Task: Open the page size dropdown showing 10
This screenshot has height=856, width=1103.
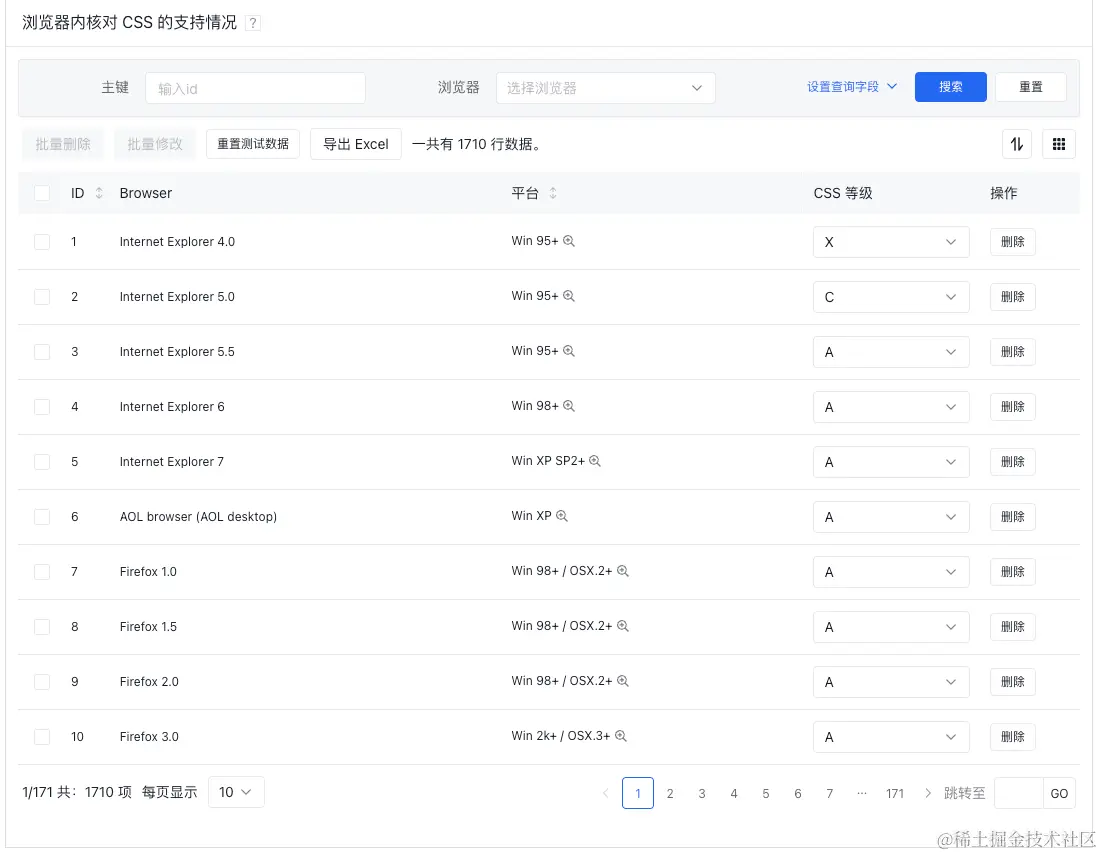Action: point(236,792)
